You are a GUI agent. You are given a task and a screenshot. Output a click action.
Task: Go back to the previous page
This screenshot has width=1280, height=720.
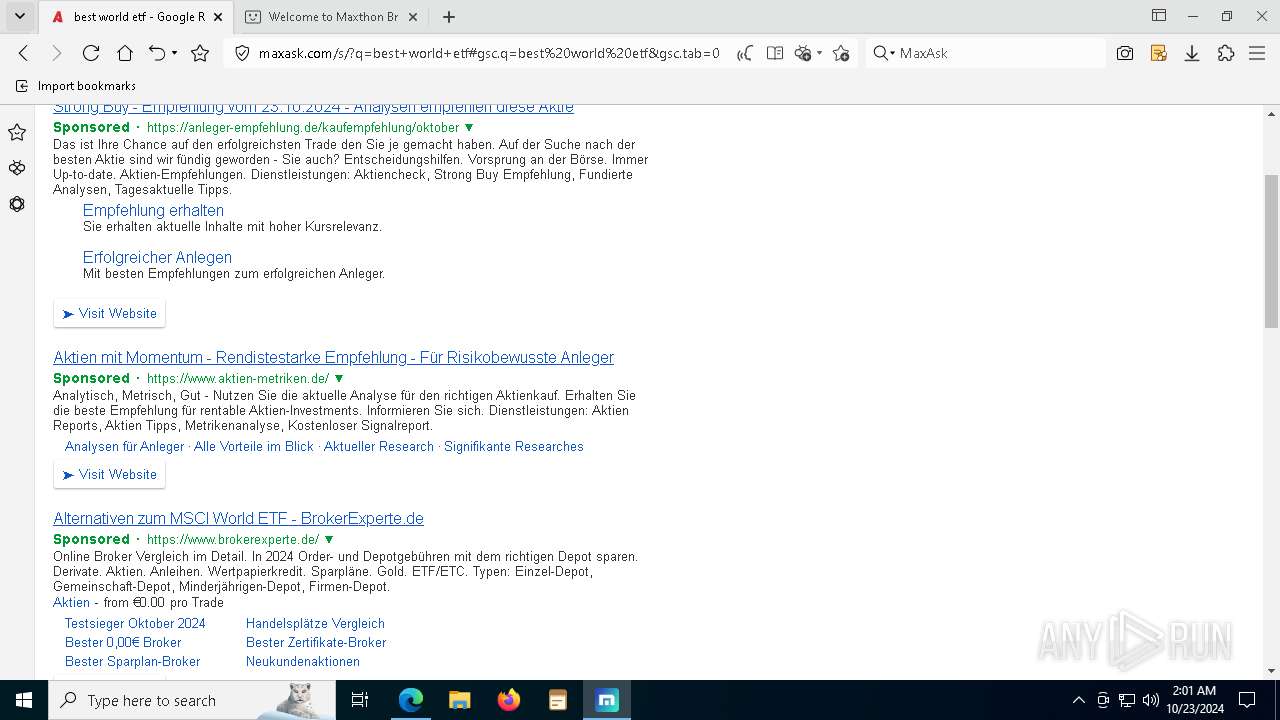[24, 53]
